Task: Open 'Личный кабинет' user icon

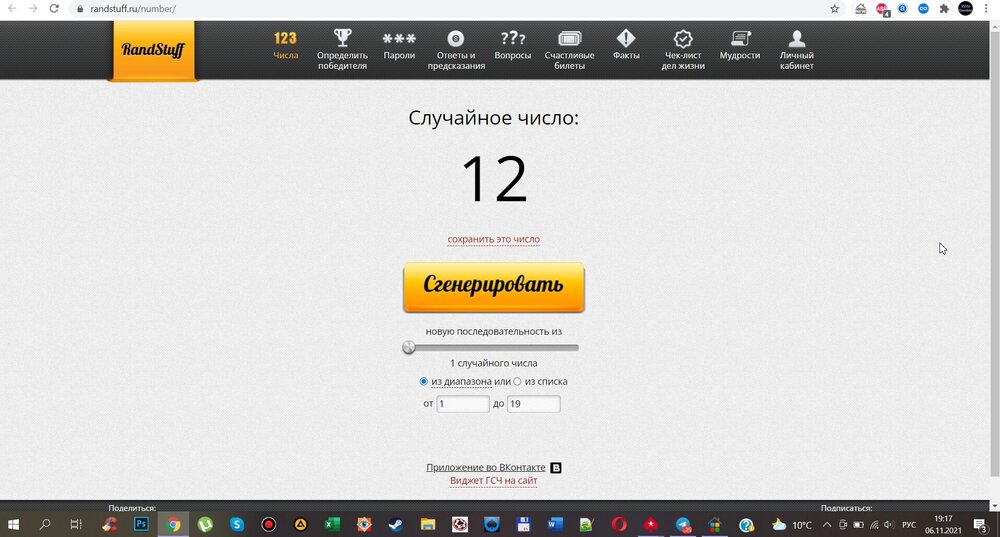Action: (x=797, y=39)
